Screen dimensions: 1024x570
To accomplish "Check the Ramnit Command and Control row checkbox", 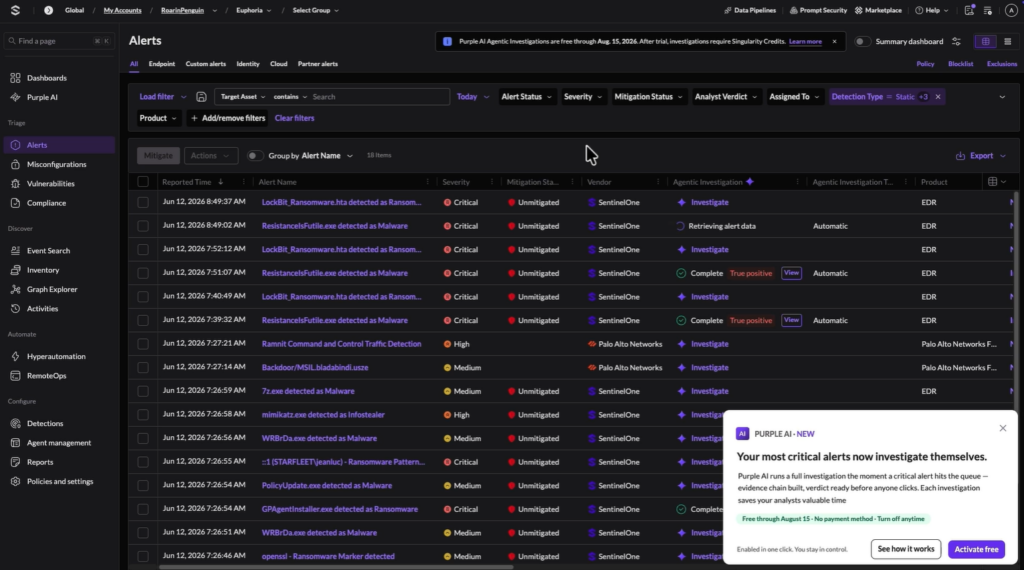I will coord(143,344).
